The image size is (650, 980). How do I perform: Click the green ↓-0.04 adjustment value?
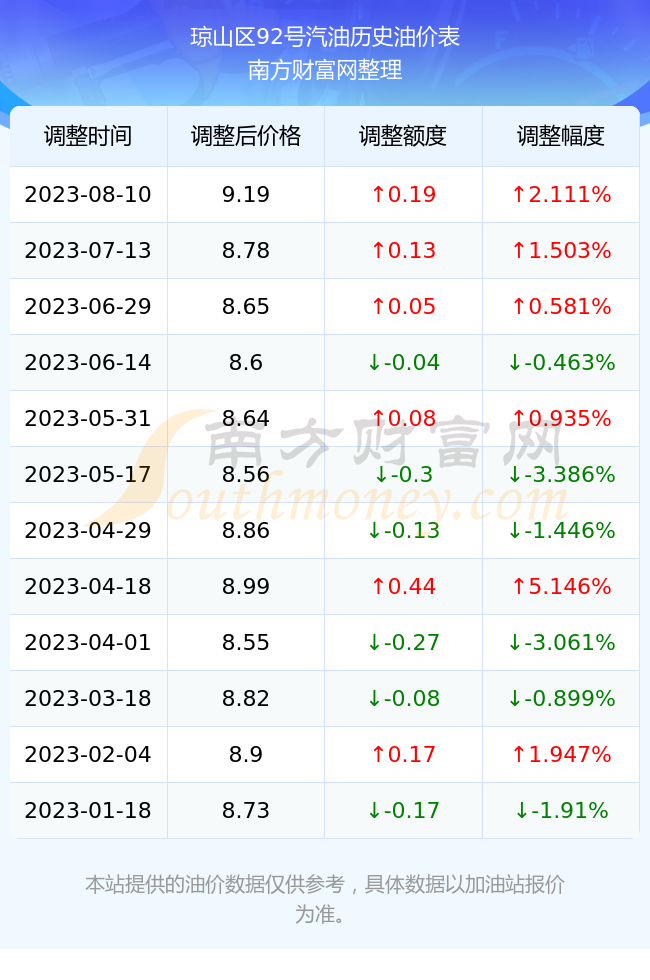403,362
